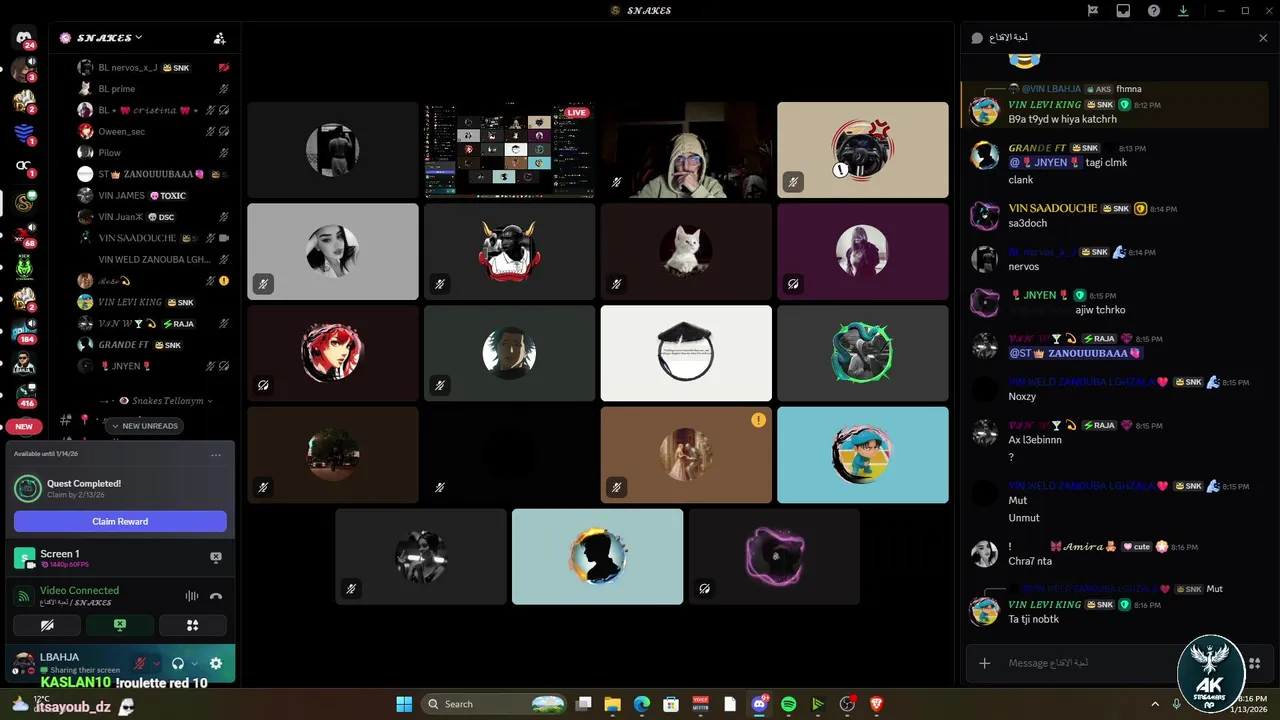This screenshot has width=1280, height=720.
Task: Unmute the LBAHJA microphone
Action: coord(141,663)
